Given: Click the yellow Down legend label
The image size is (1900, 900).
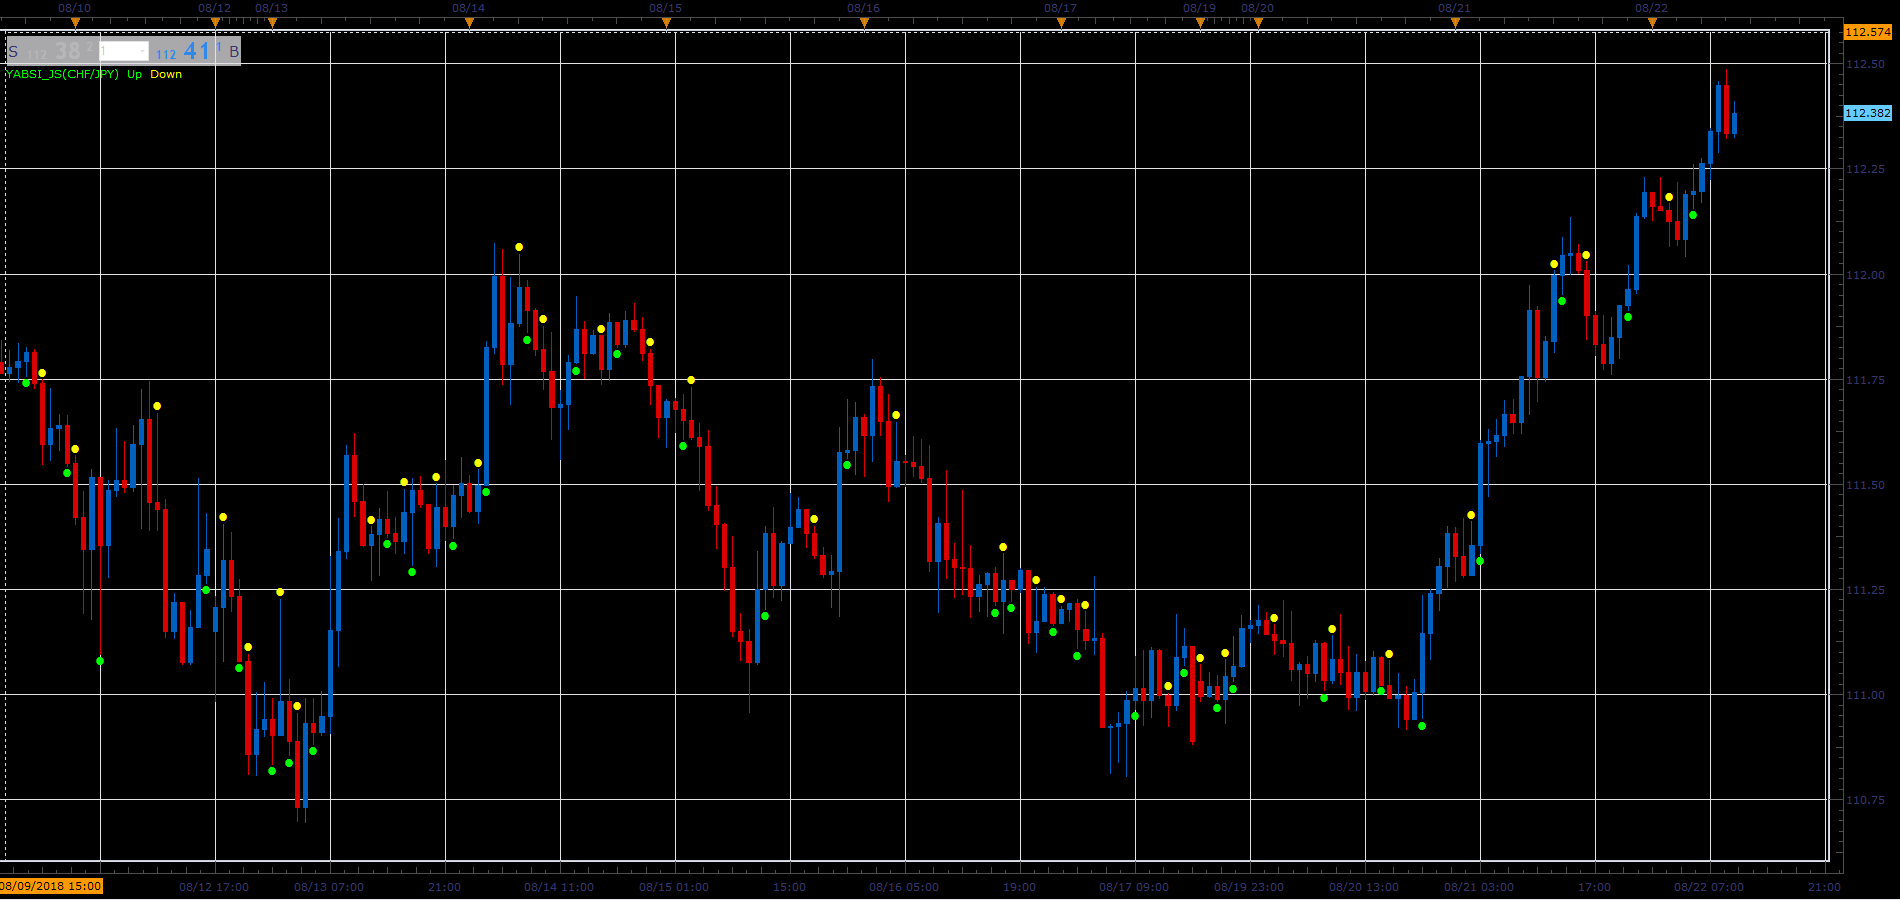Looking at the screenshot, I should pos(166,74).
